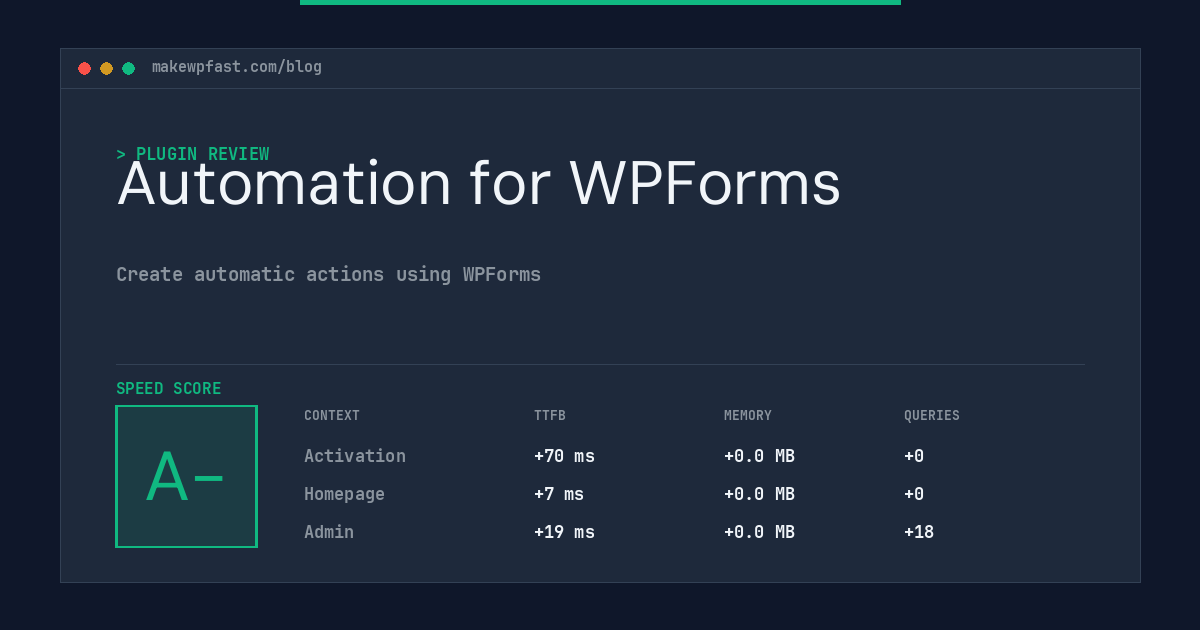Click the Homepage queries value '+0'
This screenshot has width=1200, height=630.
coord(914,494)
